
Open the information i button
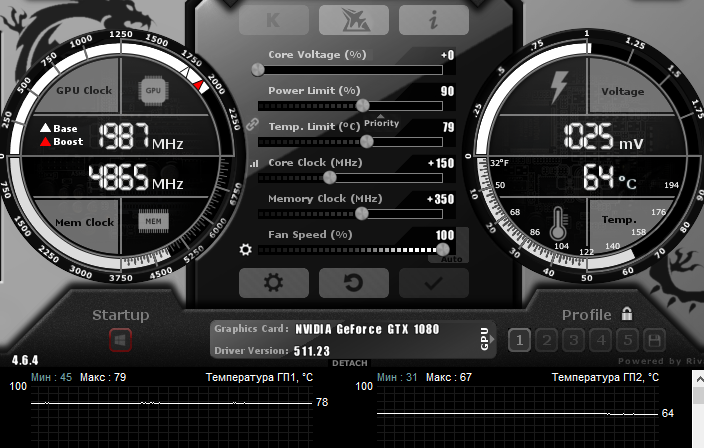[434, 20]
